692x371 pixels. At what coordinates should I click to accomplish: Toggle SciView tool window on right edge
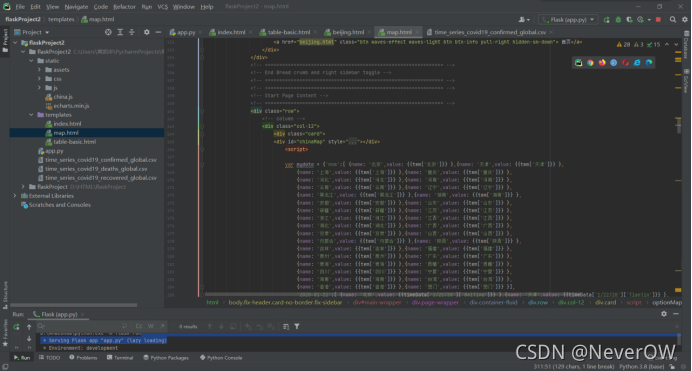686,81
